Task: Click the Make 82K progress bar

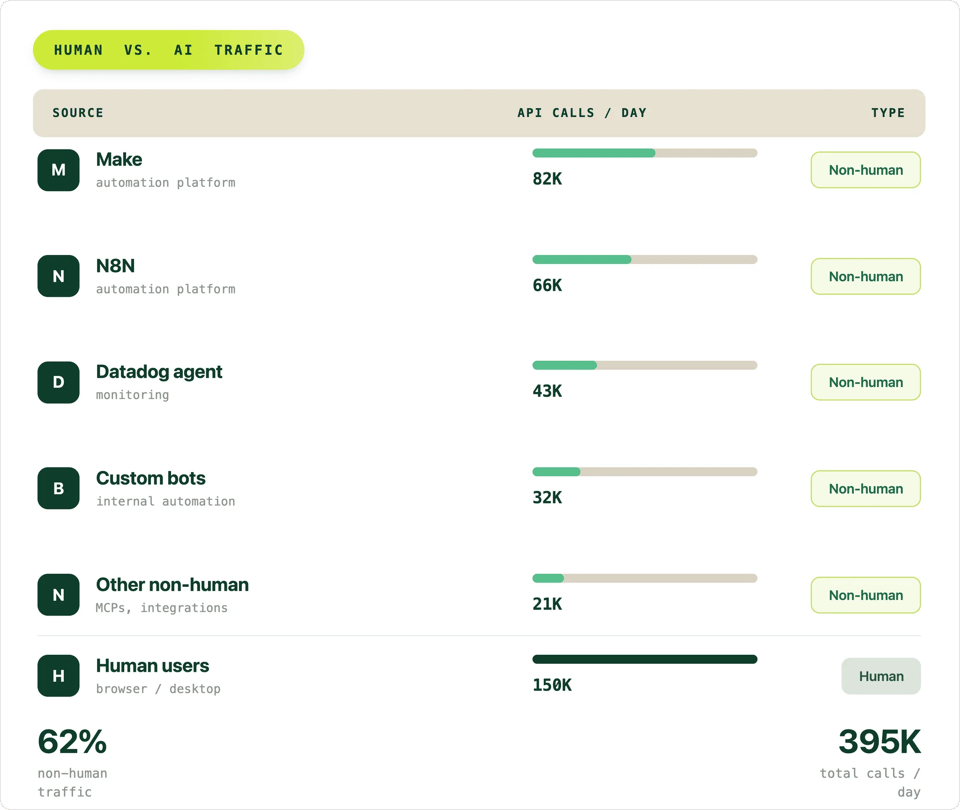Action: click(645, 153)
